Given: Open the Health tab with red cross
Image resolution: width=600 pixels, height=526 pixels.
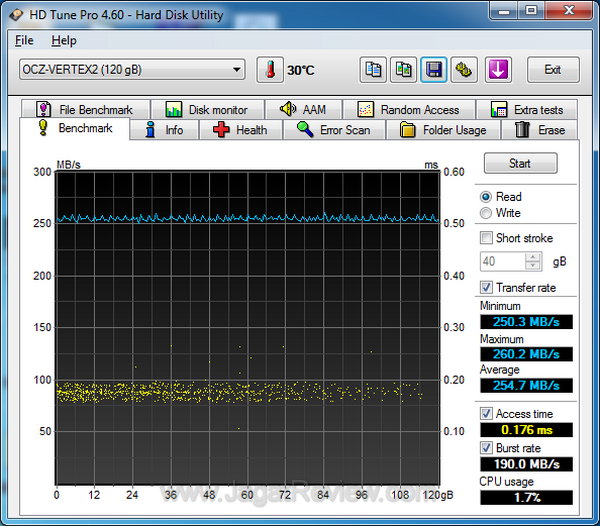Looking at the screenshot, I should [x=239, y=130].
